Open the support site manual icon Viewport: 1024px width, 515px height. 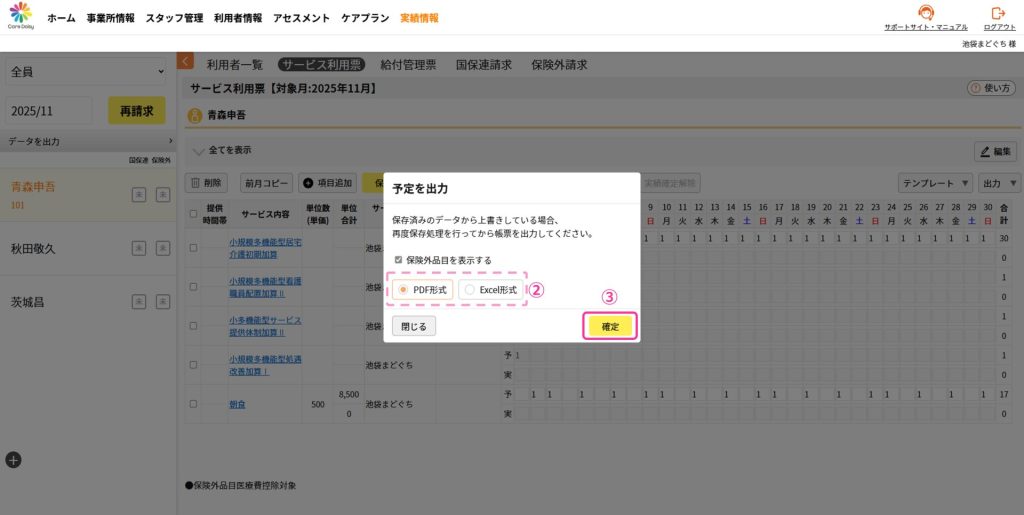pos(925,14)
